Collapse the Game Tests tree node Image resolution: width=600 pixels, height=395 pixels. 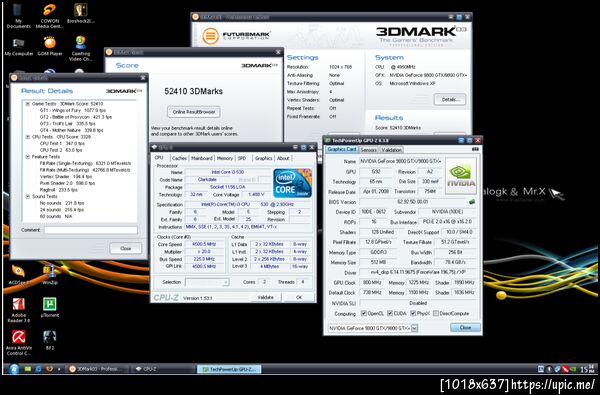(28, 104)
